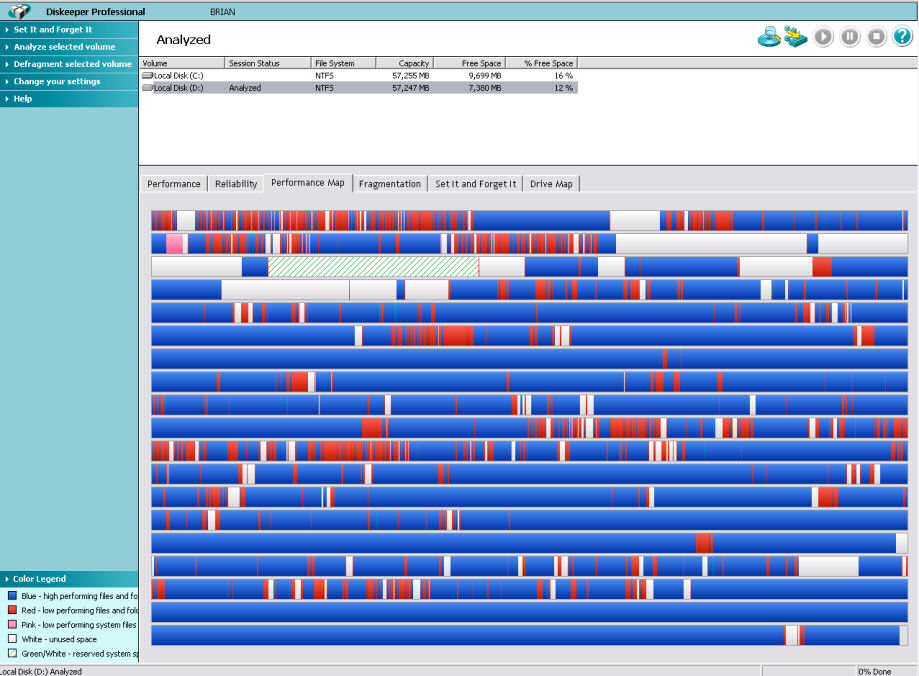Image resolution: width=919 pixels, height=676 pixels.
Task: Expand the Help item in sidebar
Action: click(69, 98)
